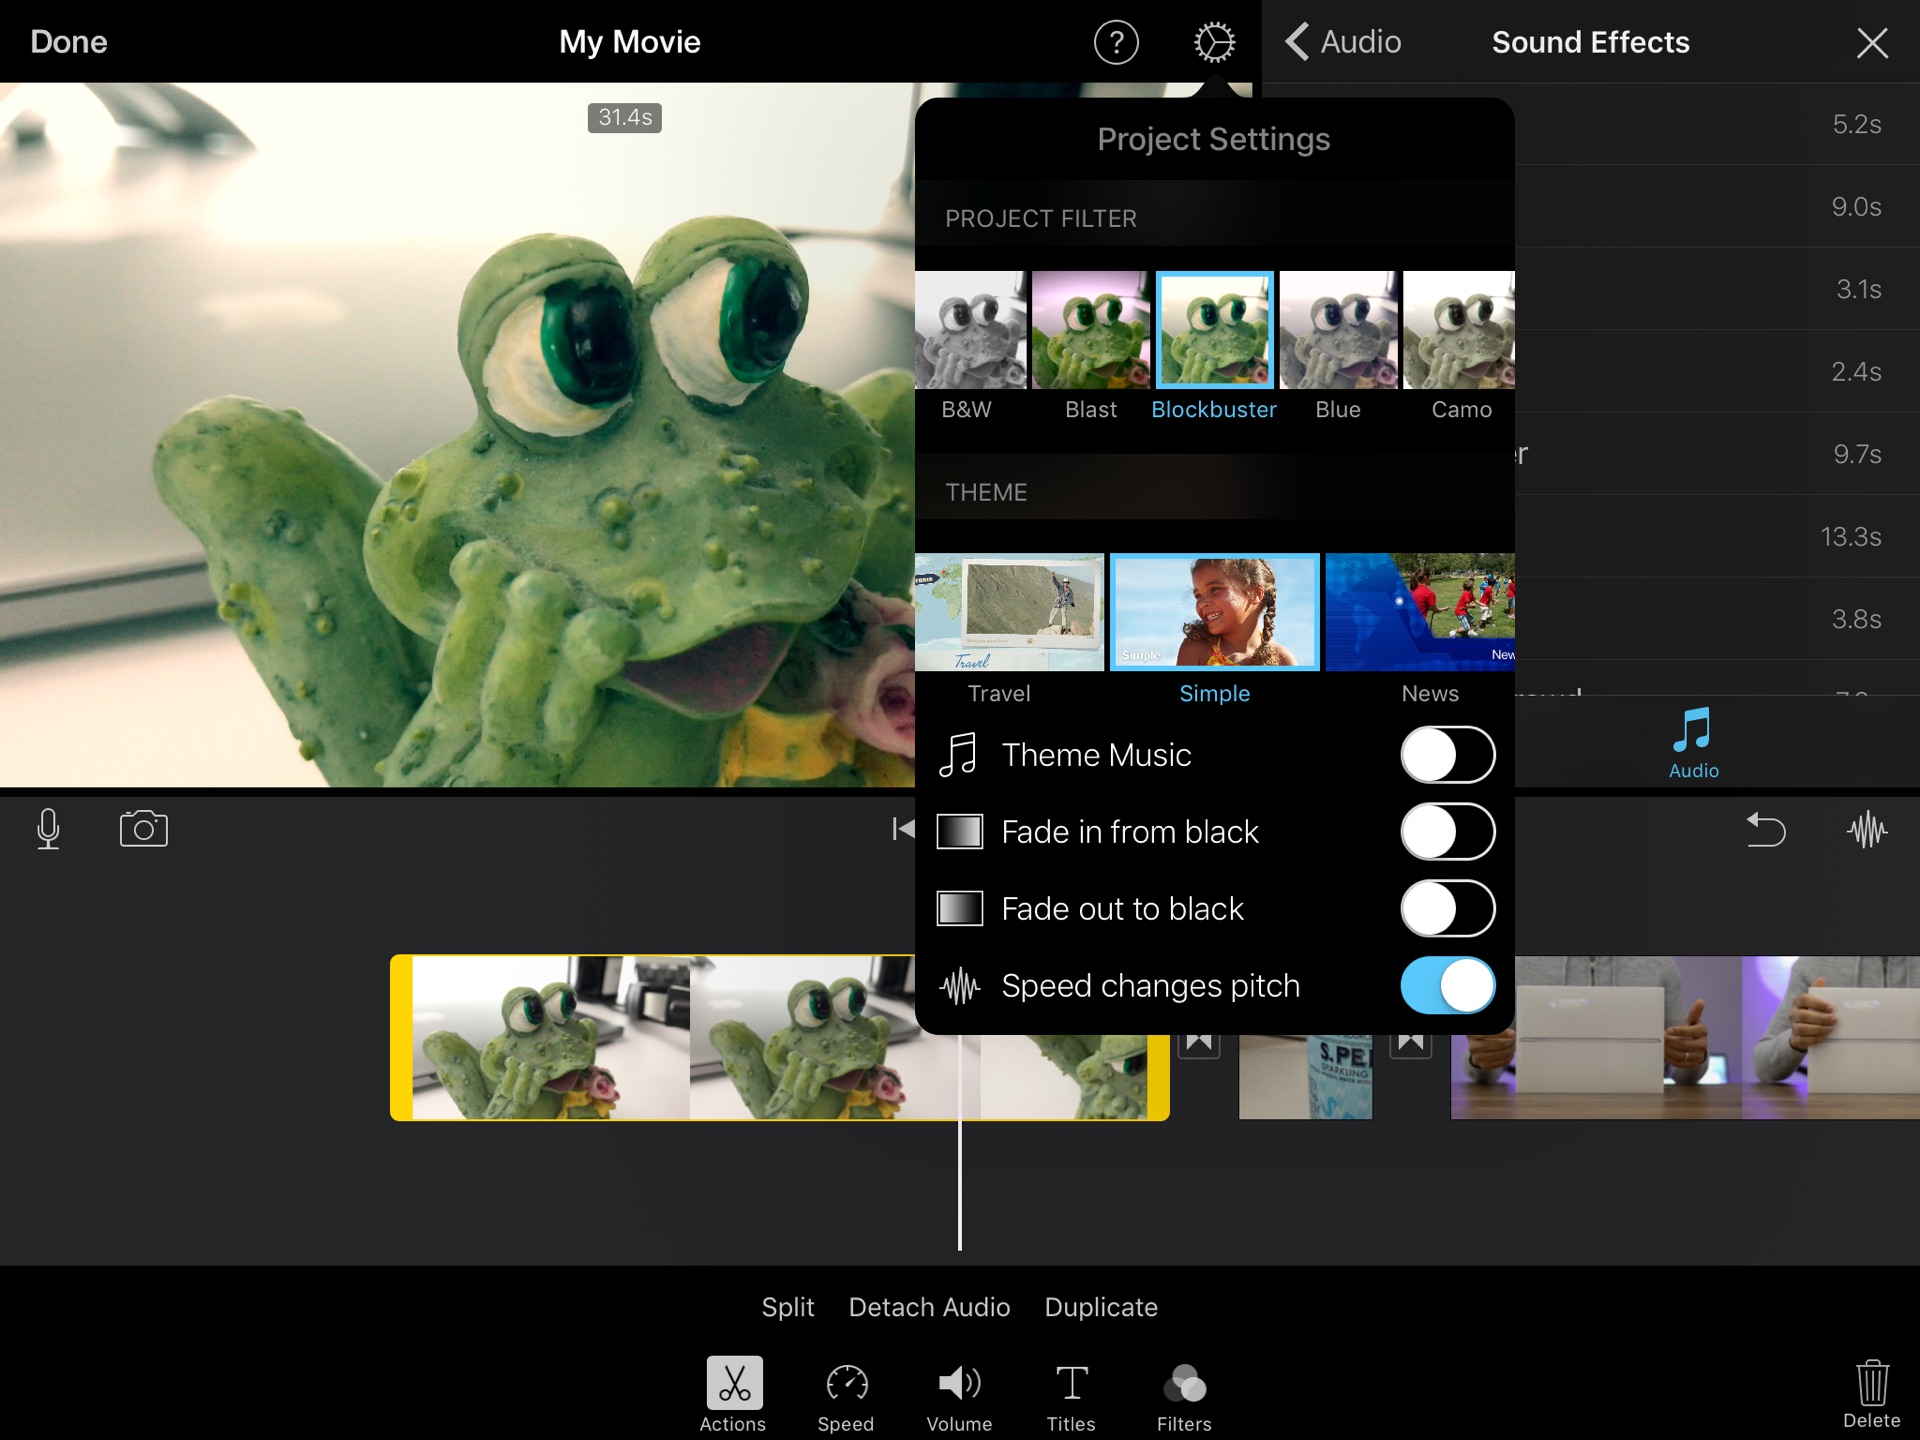
Task: Disable Speed changes pitch switch
Action: pos(1447,986)
